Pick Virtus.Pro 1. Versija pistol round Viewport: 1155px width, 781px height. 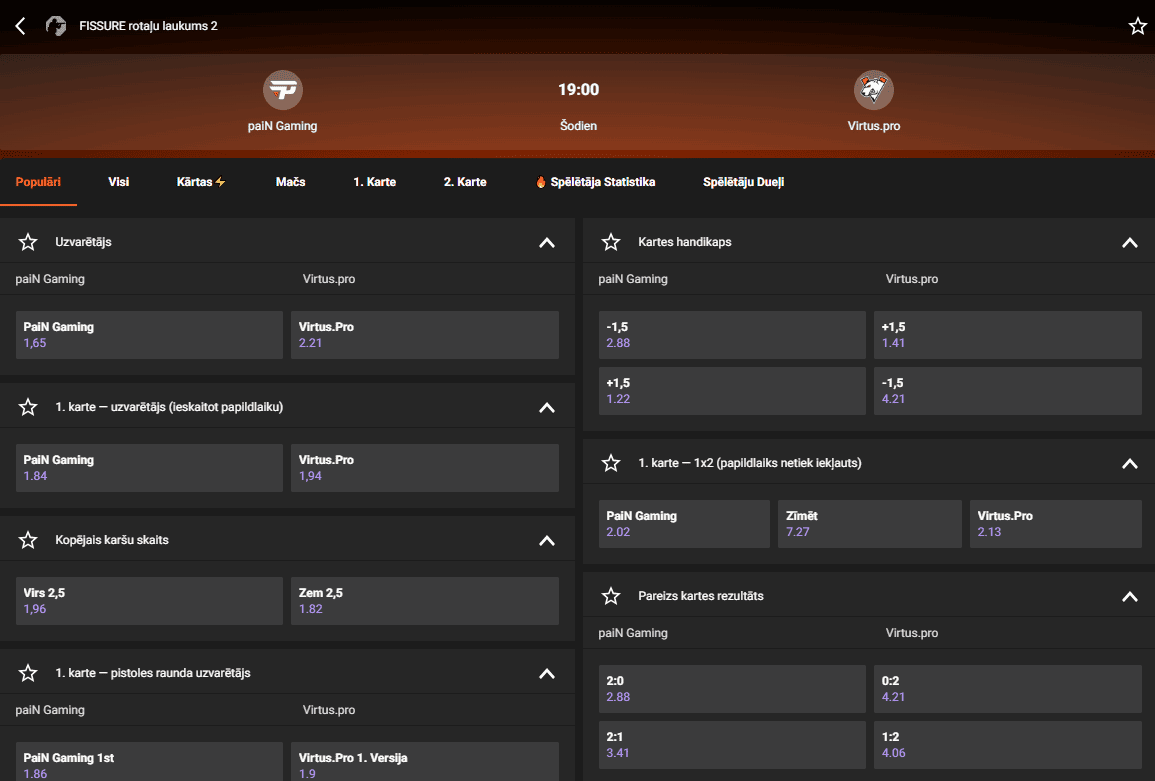425,762
